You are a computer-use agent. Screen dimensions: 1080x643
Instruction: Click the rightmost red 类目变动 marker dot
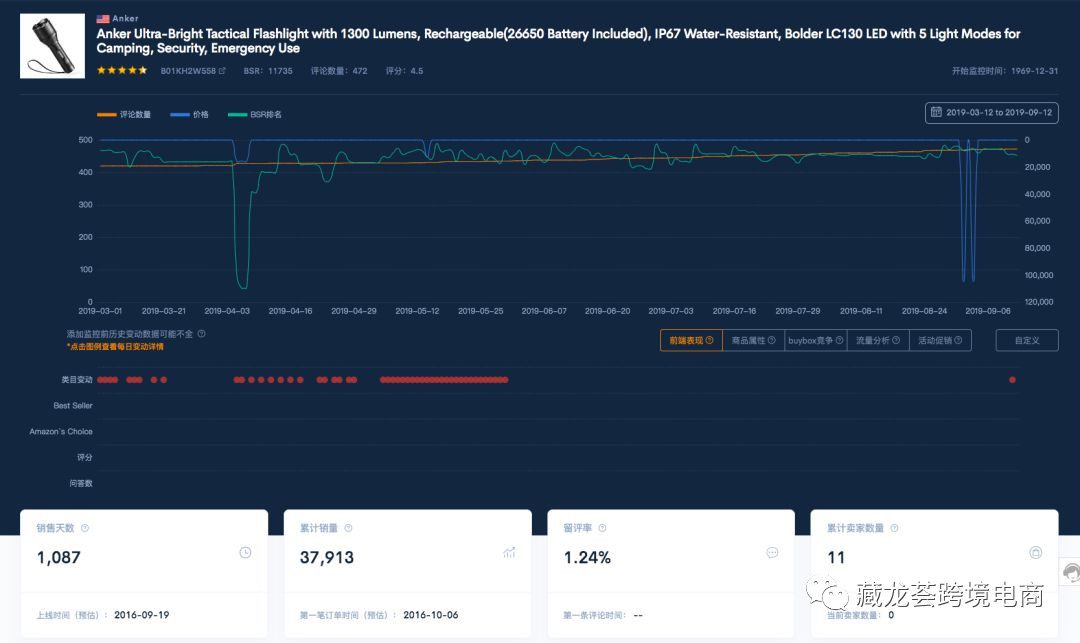1012,380
